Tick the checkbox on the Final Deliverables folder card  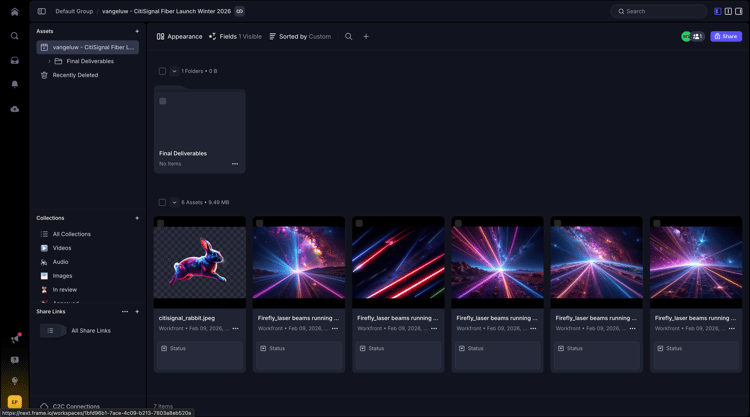coord(163,101)
